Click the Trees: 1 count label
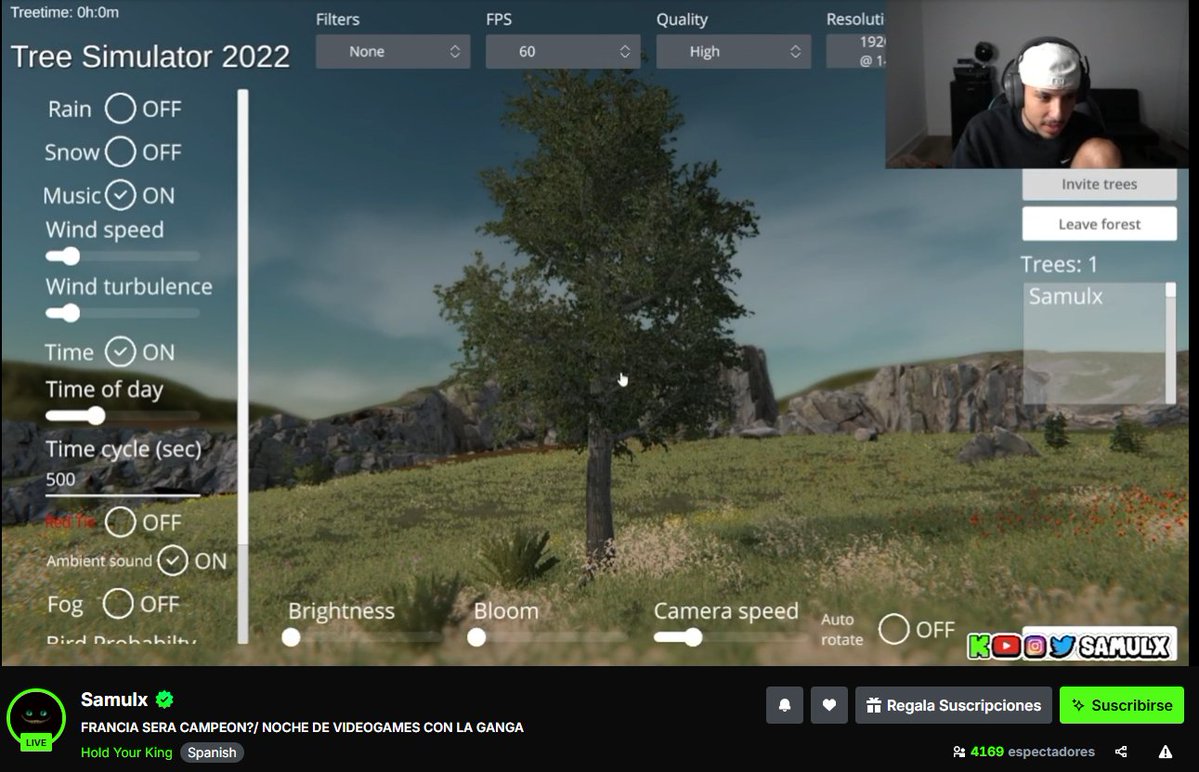1199x772 pixels. pyautogui.click(x=1059, y=264)
